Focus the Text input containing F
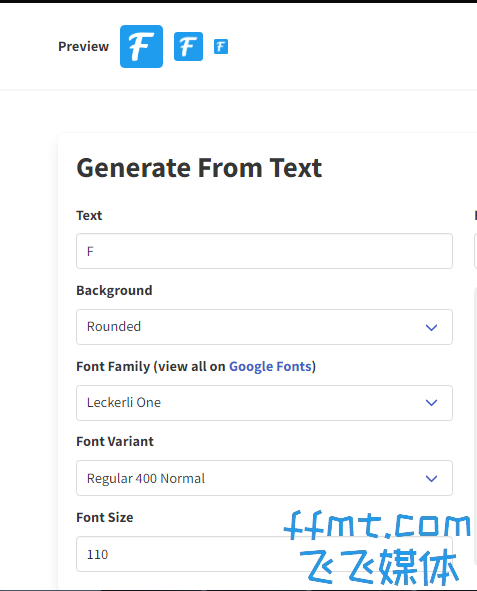 pyautogui.click(x=264, y=251)
